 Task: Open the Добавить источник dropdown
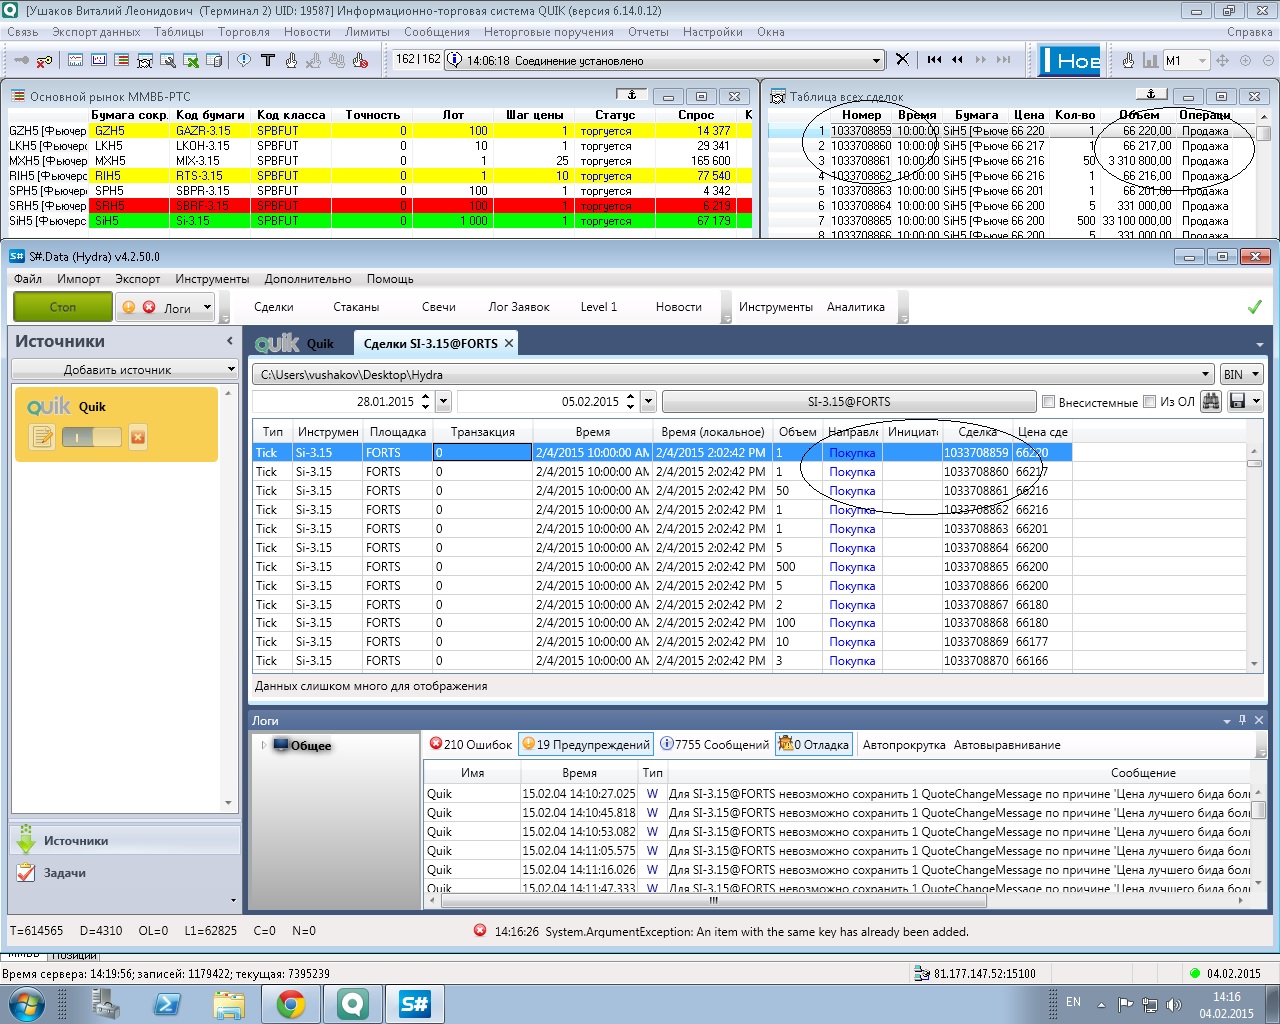[x=124, y=369]
